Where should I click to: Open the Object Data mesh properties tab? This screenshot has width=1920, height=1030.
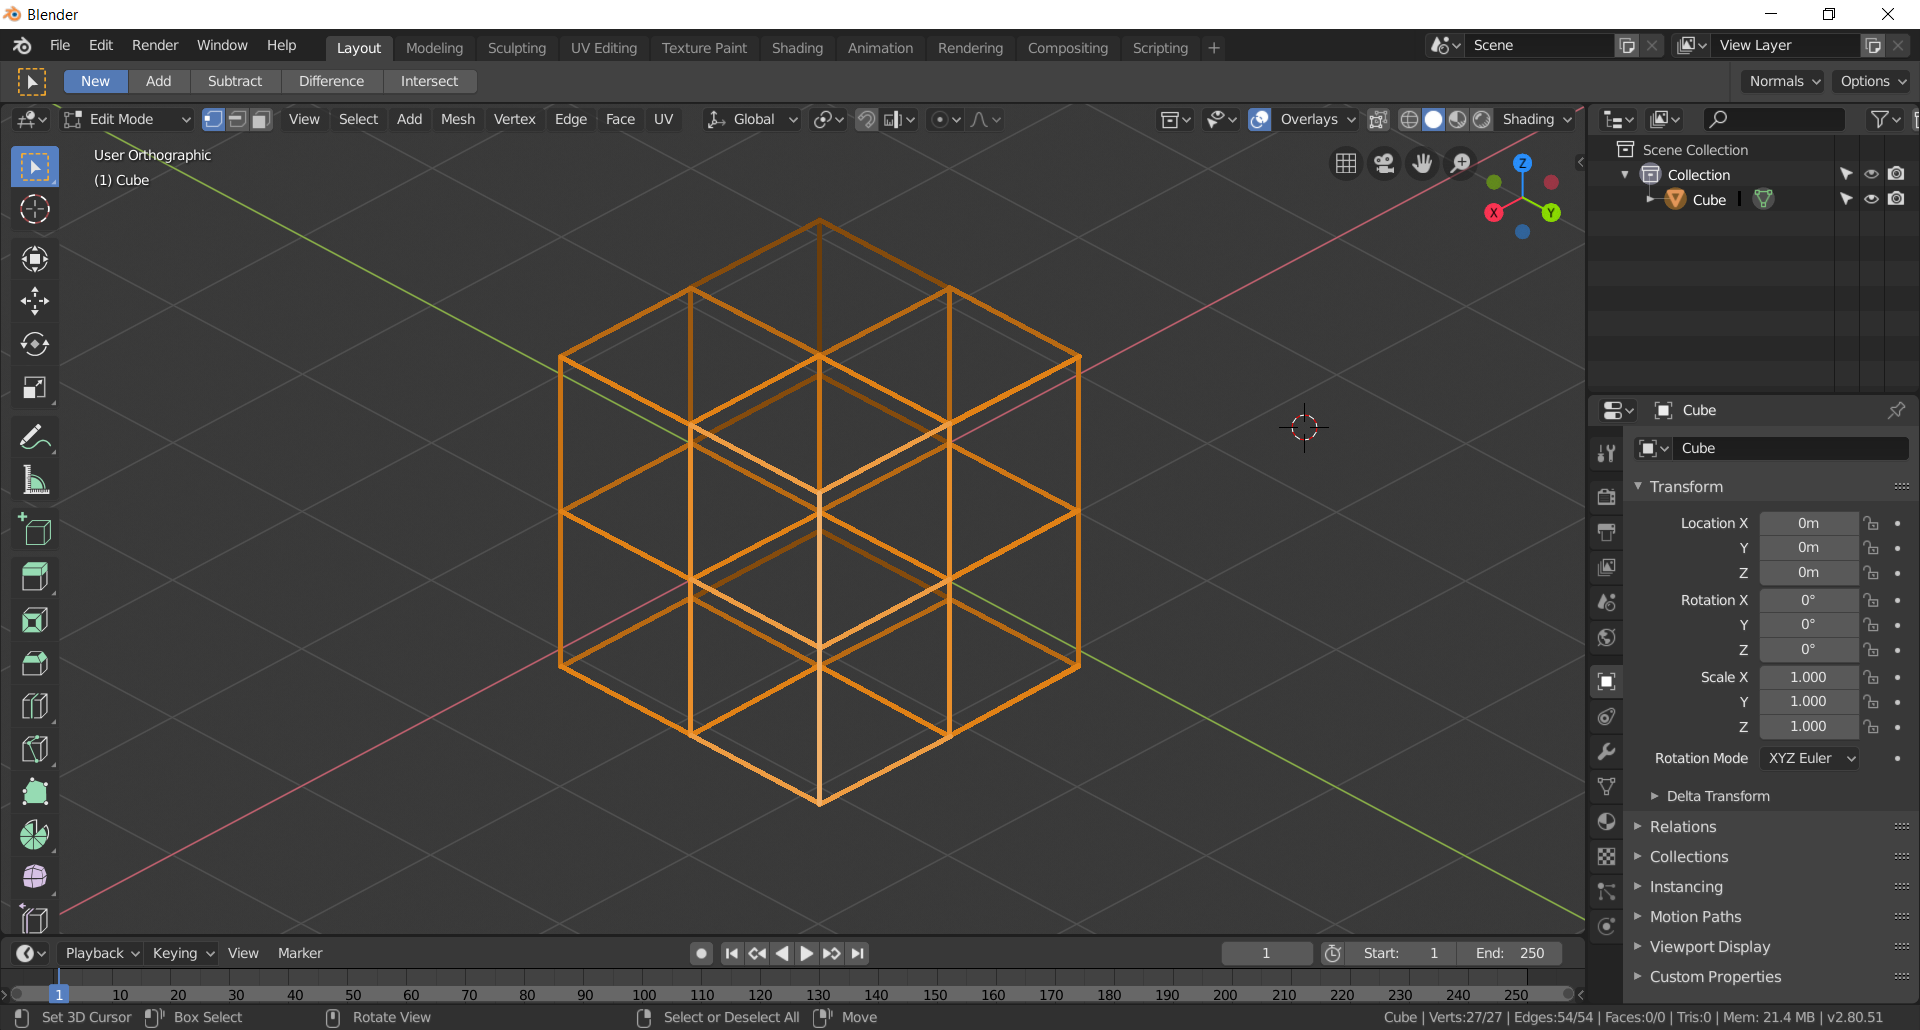tap(1606, 787)
